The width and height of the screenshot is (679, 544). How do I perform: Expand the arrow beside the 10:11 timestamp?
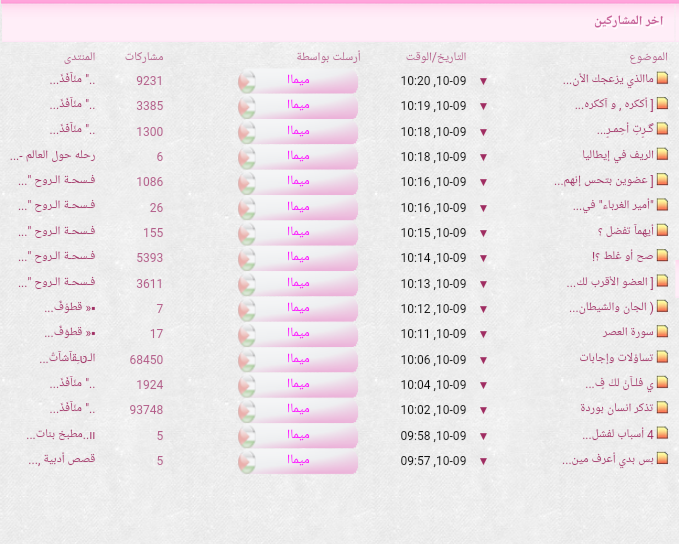click(484, 334)
